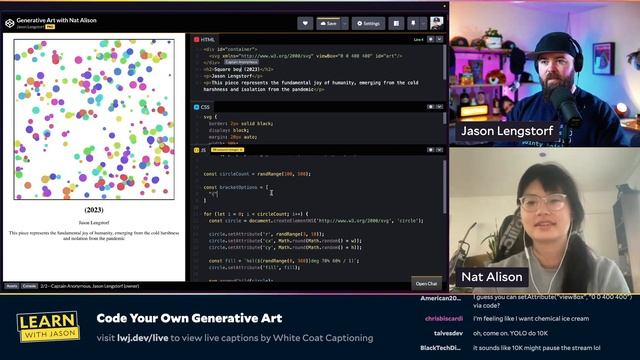This screenshot has height=360, width=640.
Task: Click the Assets button in footer
Action: pos(11,286)
